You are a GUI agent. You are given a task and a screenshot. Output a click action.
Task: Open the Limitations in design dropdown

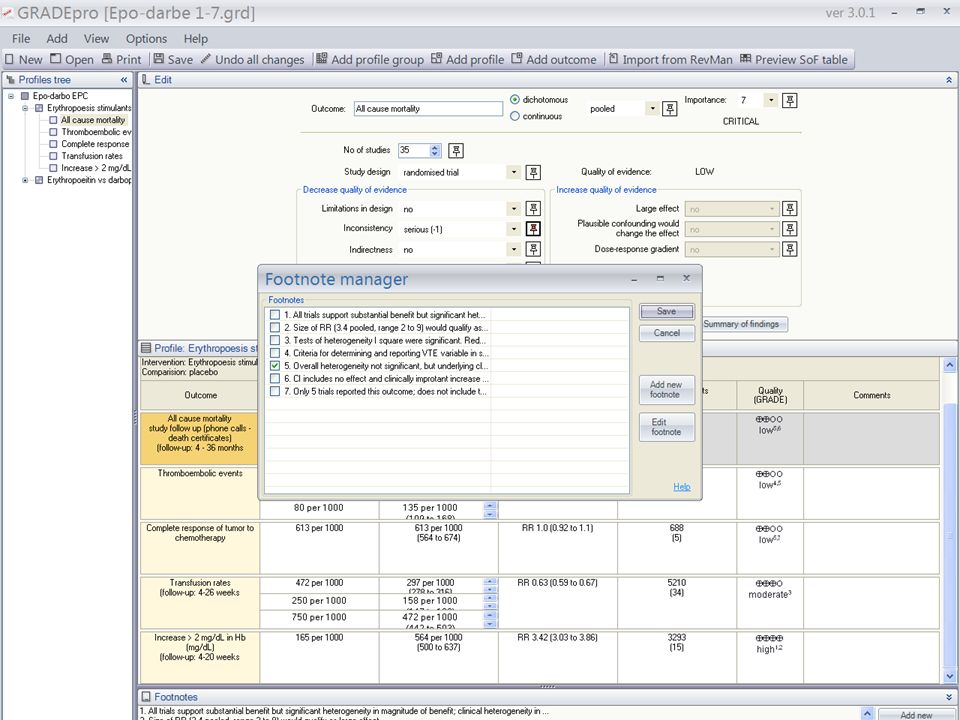514,209
